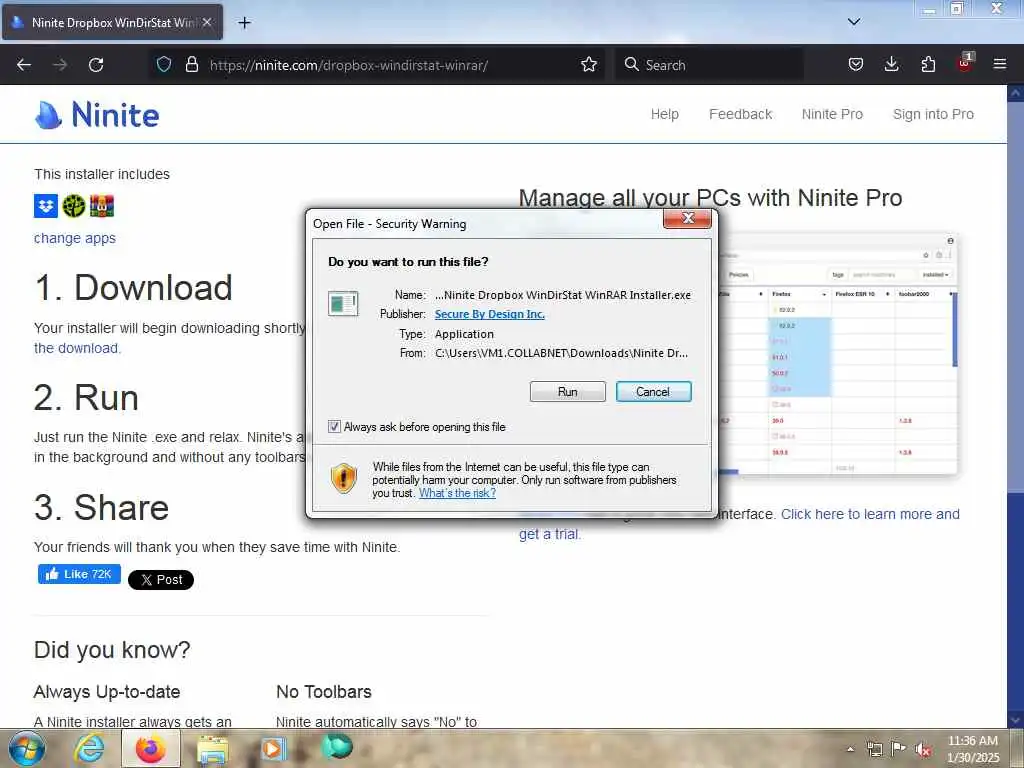This screenshot has width=1024, height=768.
Task: Show hidden tray icons arrow
Action: [850, 749]
